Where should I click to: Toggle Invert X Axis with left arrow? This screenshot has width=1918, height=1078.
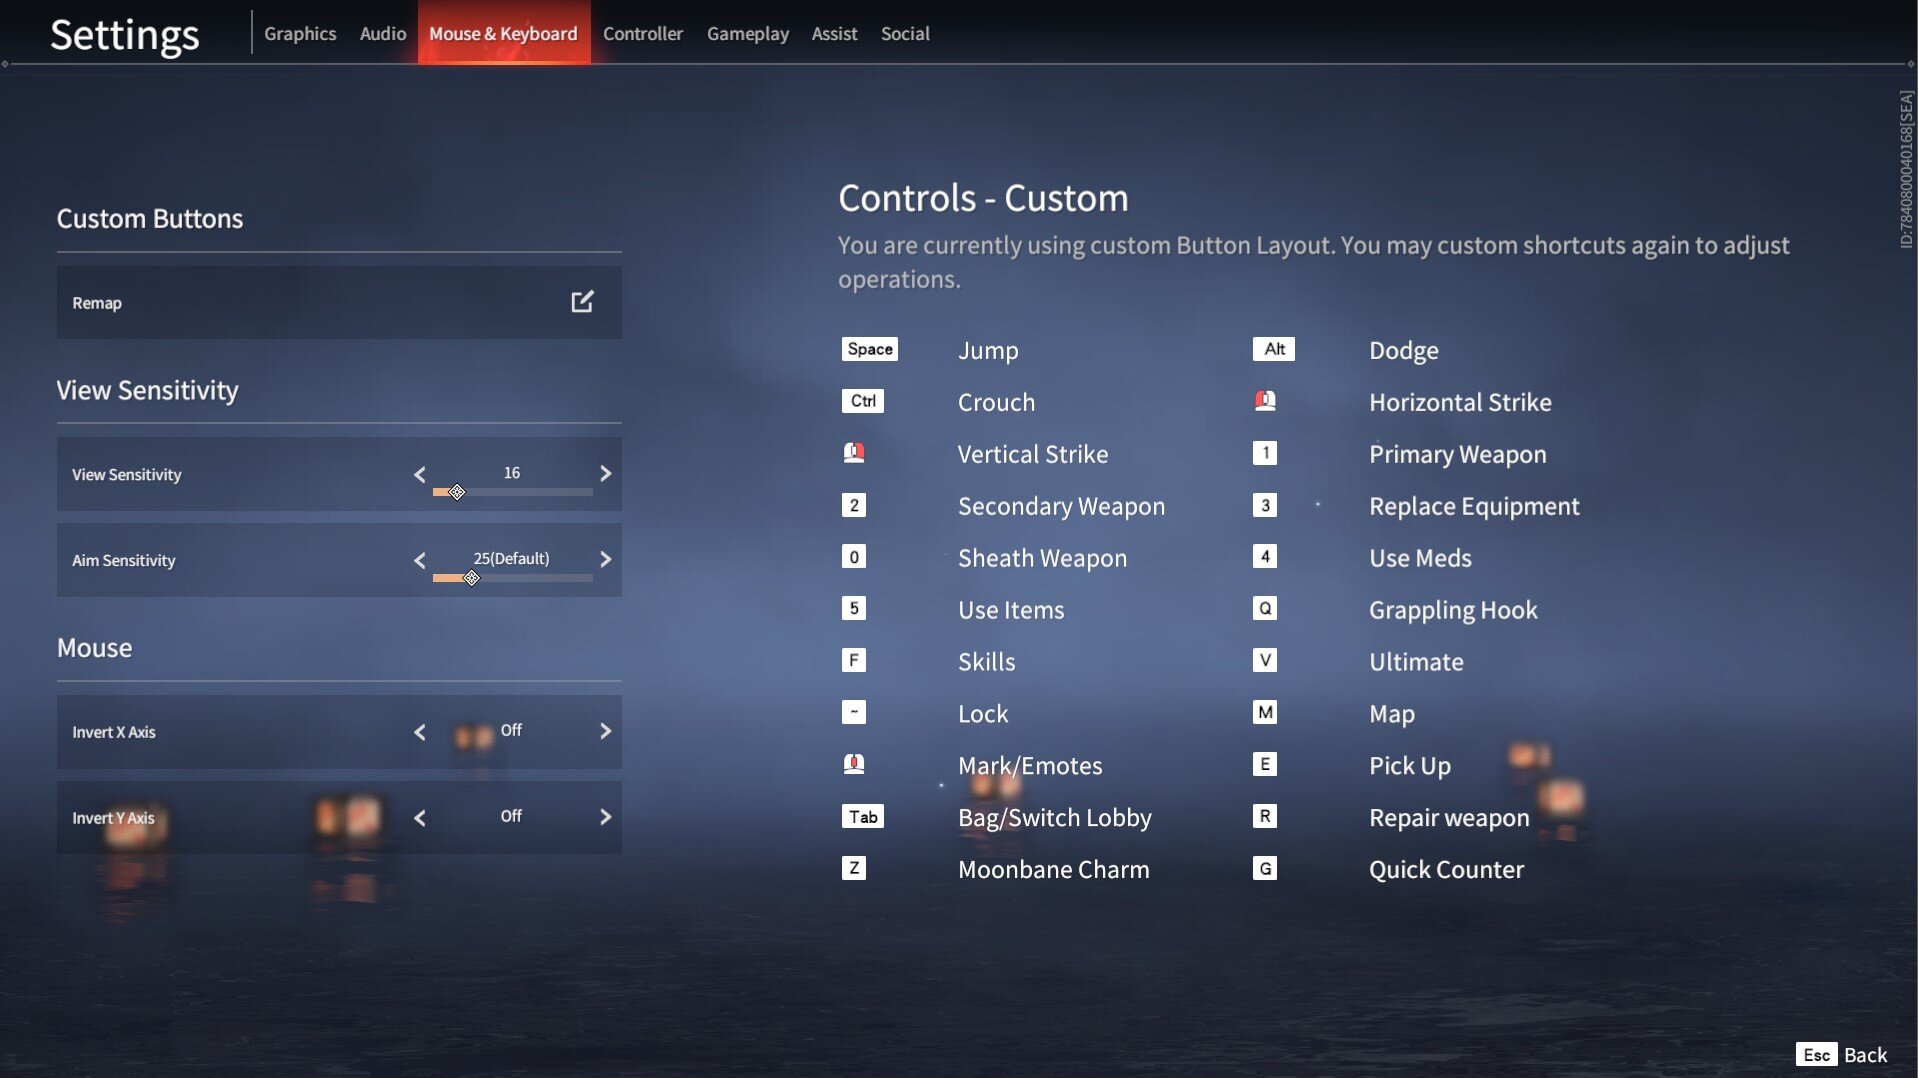click(x=420, y=732)
